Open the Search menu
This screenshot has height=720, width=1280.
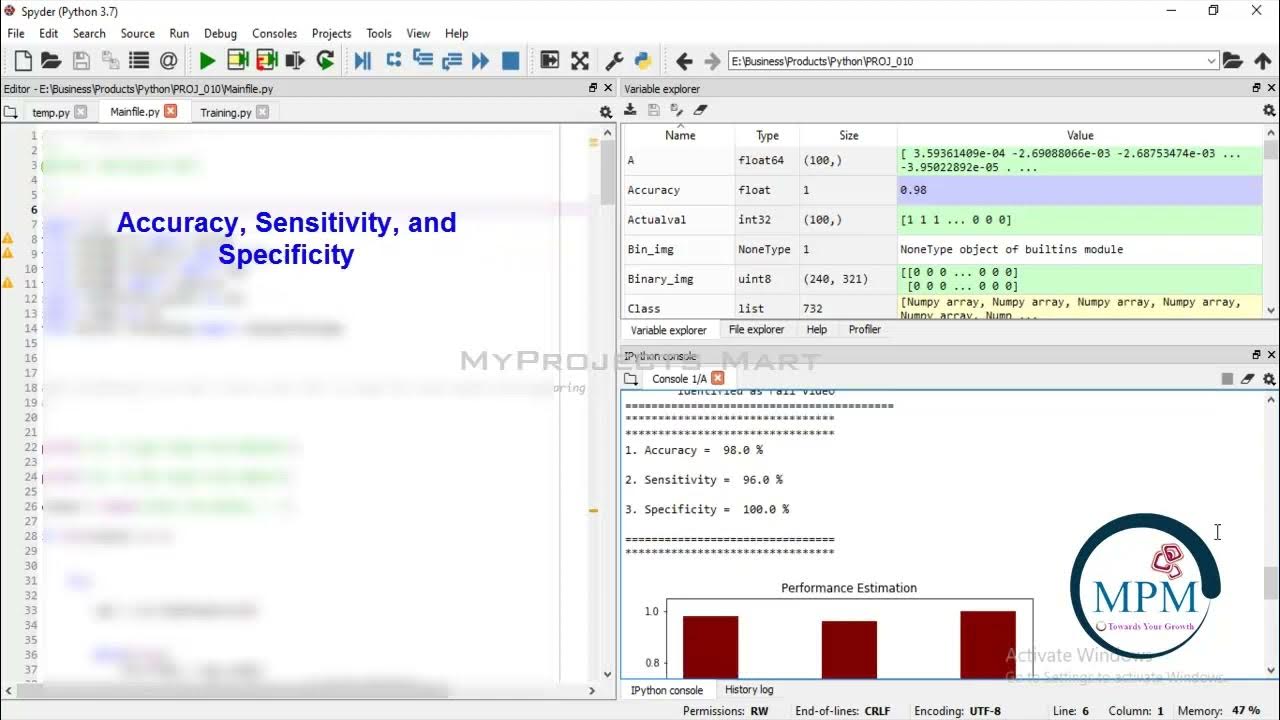89,33
